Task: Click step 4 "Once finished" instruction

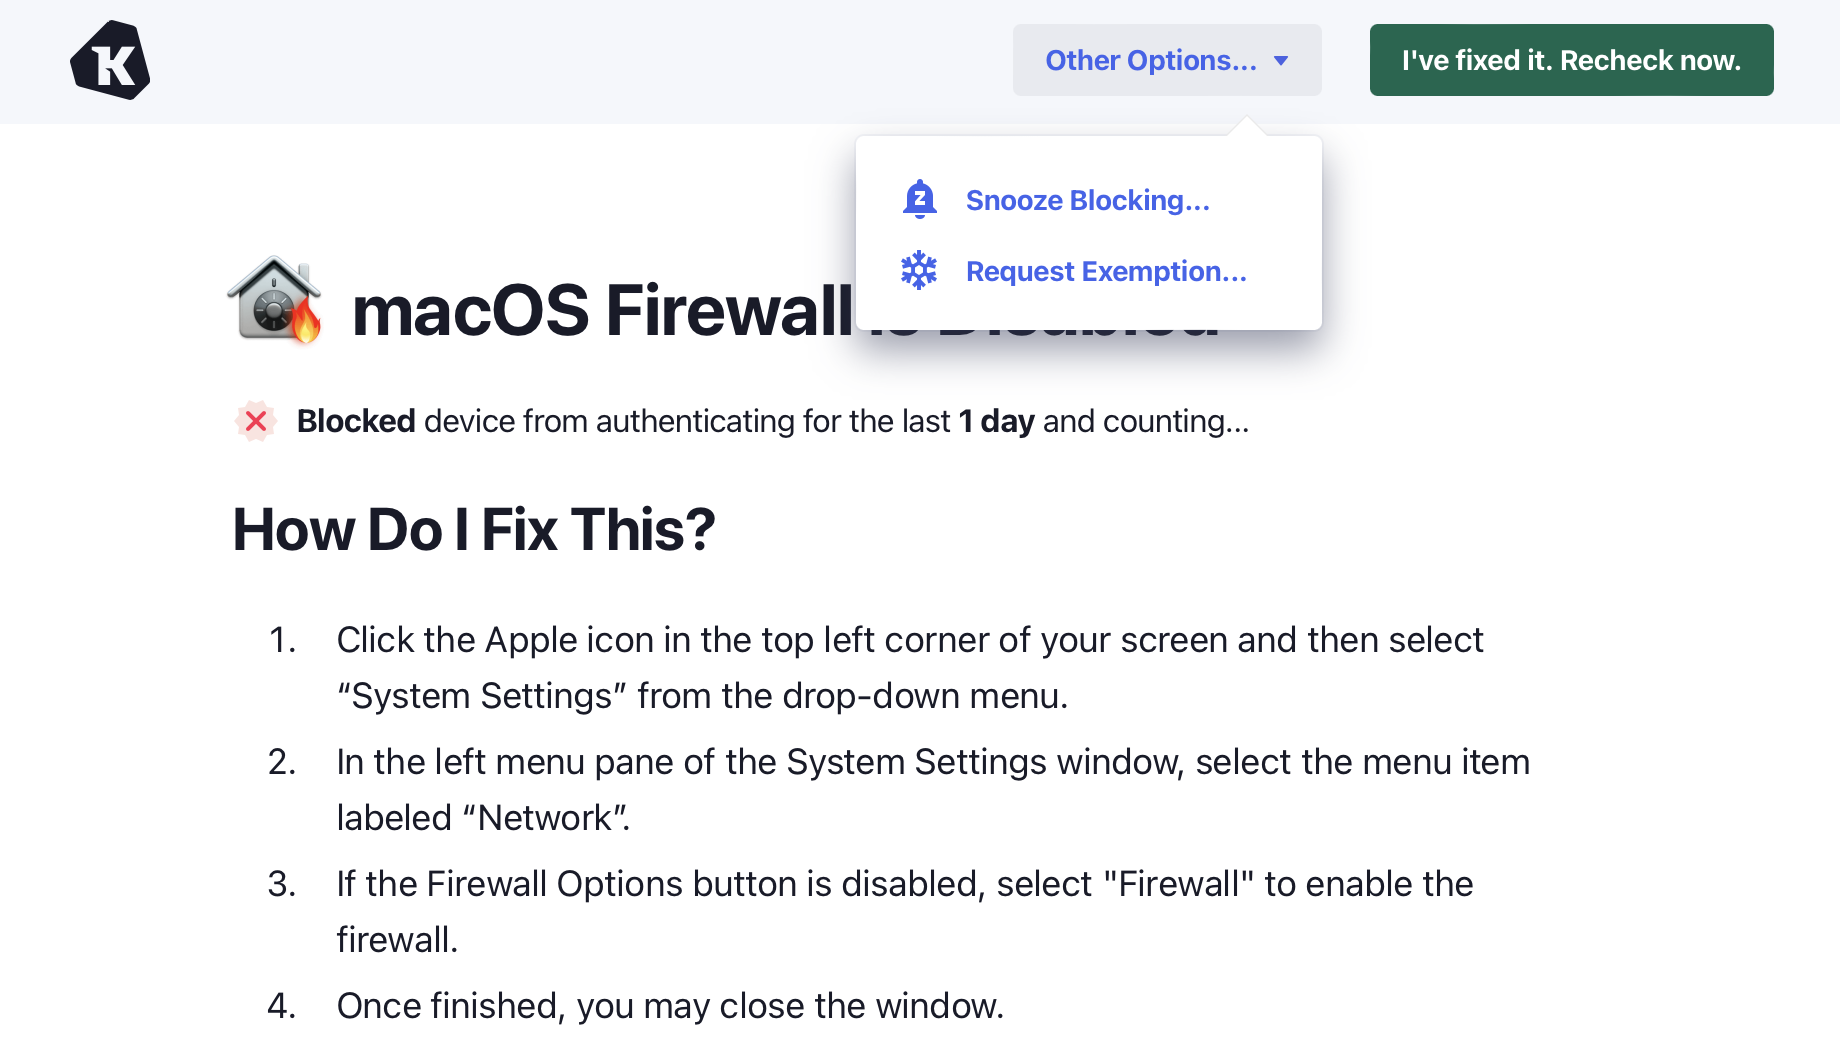Action: [670, 1006]
